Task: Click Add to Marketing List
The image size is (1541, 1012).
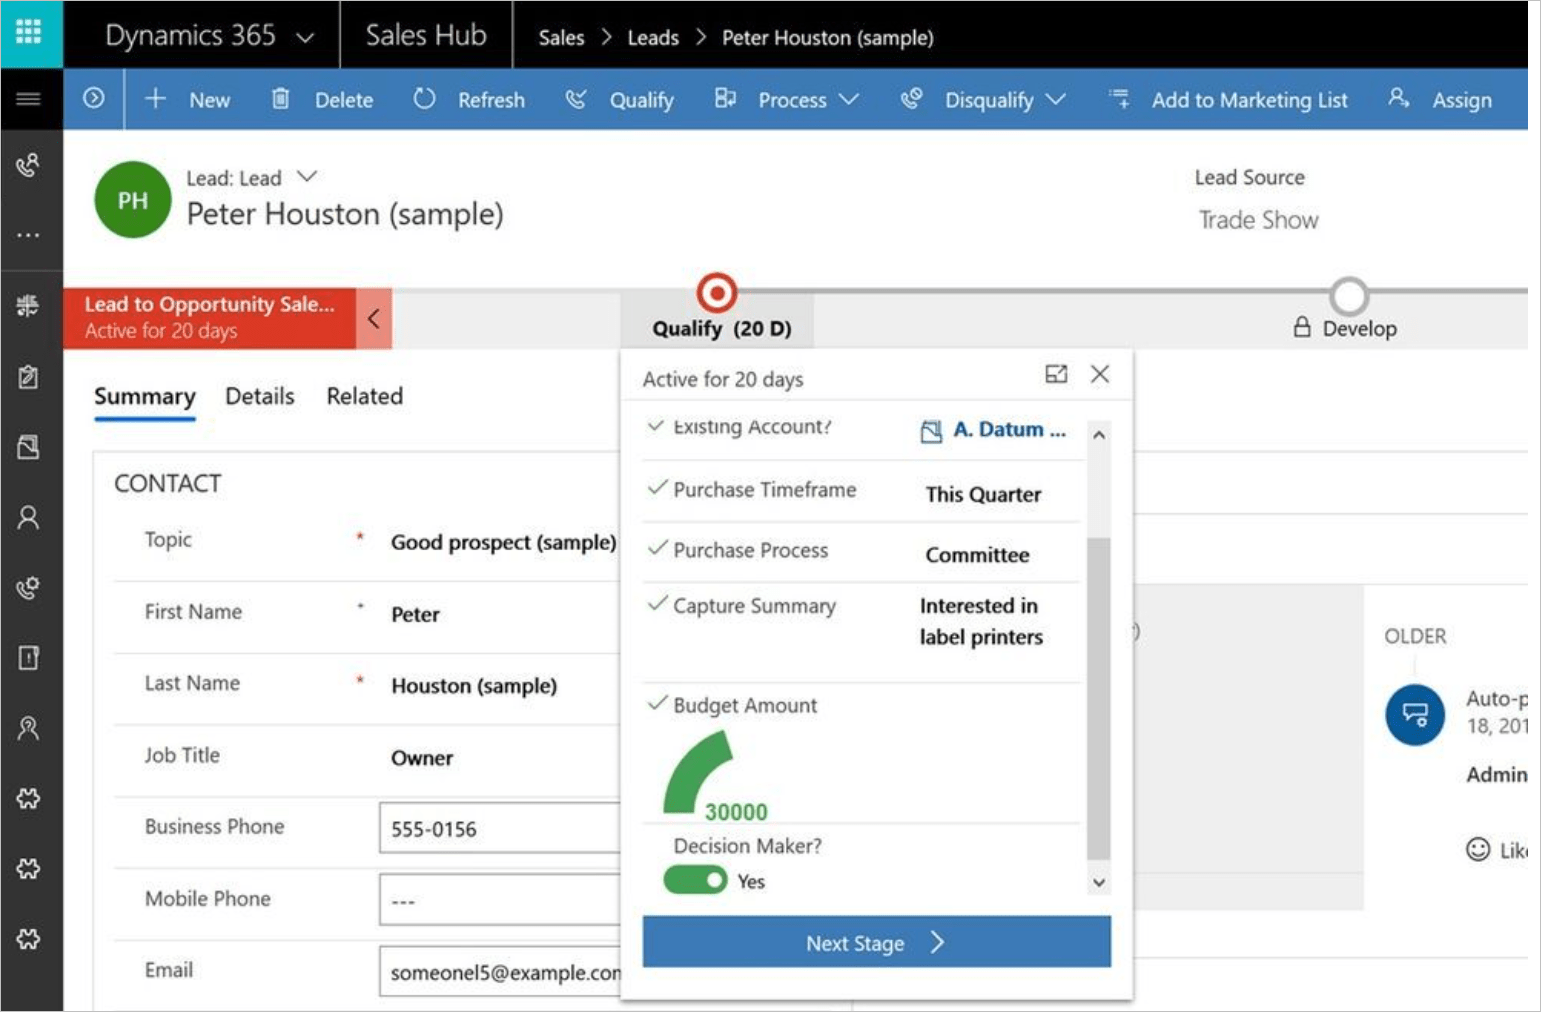Action: [1228, 99]
